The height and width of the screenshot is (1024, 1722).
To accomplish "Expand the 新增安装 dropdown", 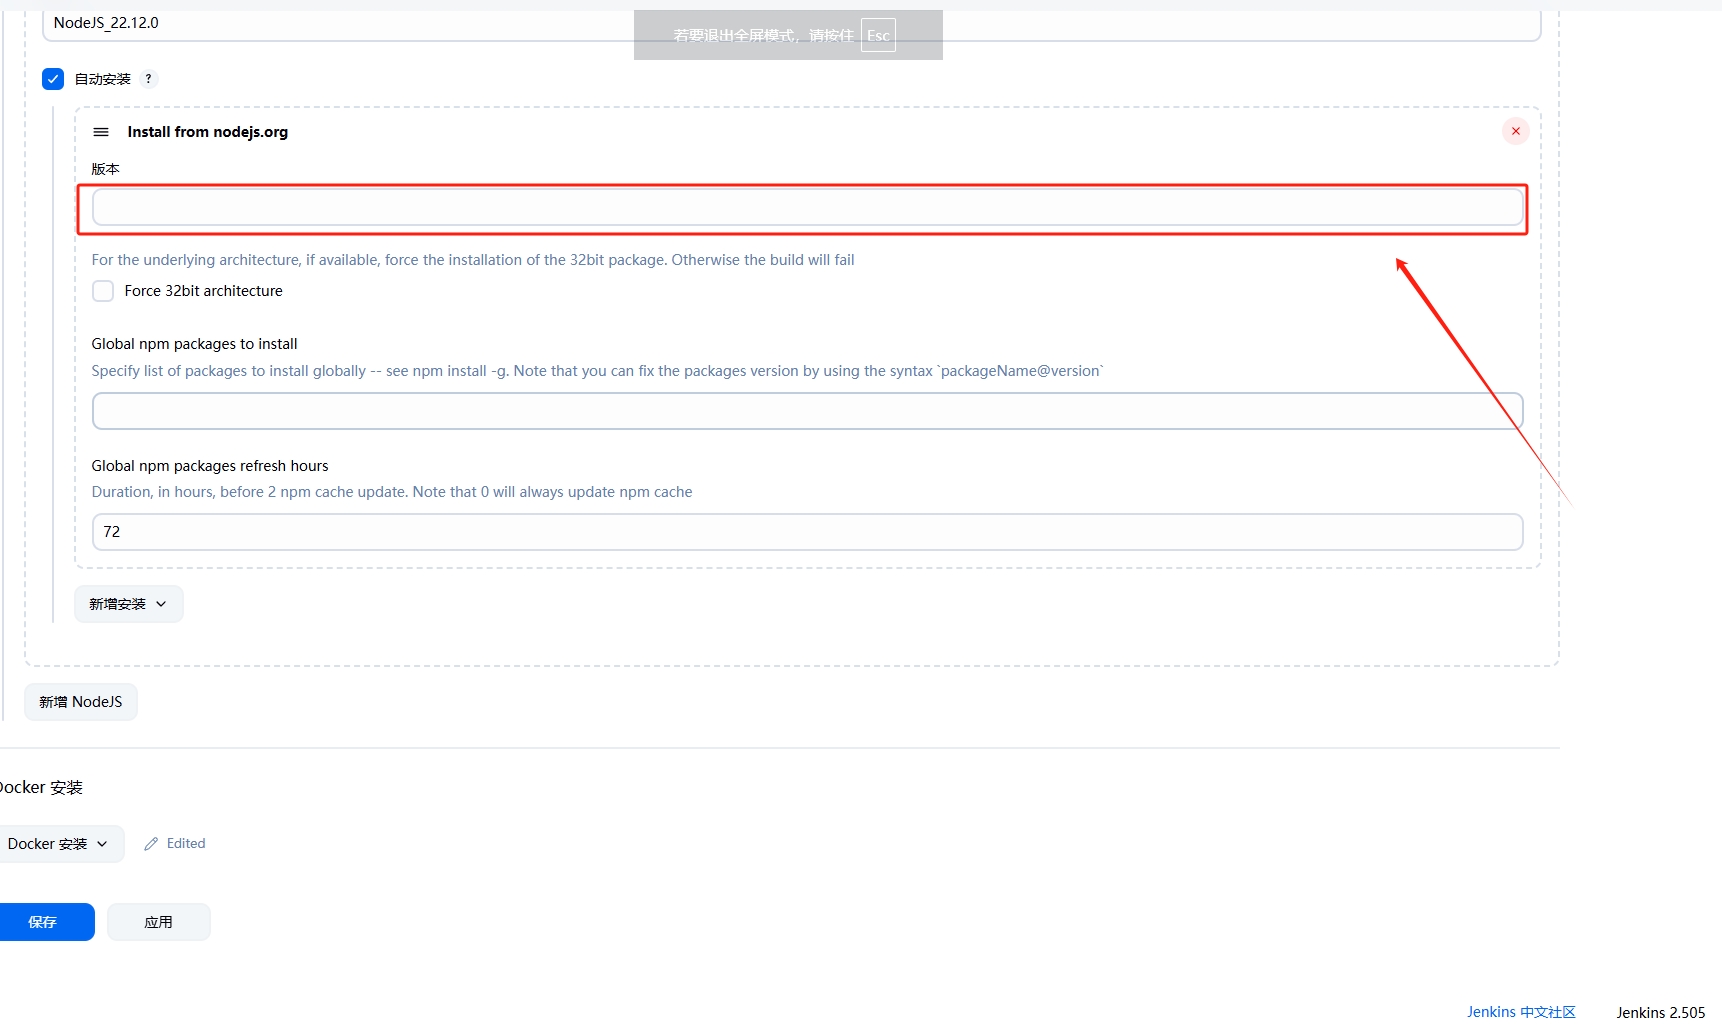I will [x=128, y=604].
